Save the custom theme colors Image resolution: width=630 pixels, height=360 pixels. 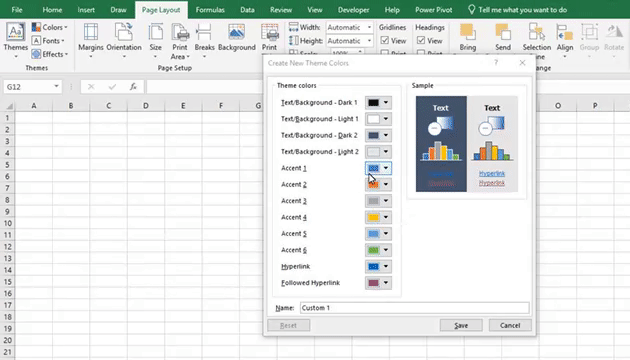pos(461,325)
